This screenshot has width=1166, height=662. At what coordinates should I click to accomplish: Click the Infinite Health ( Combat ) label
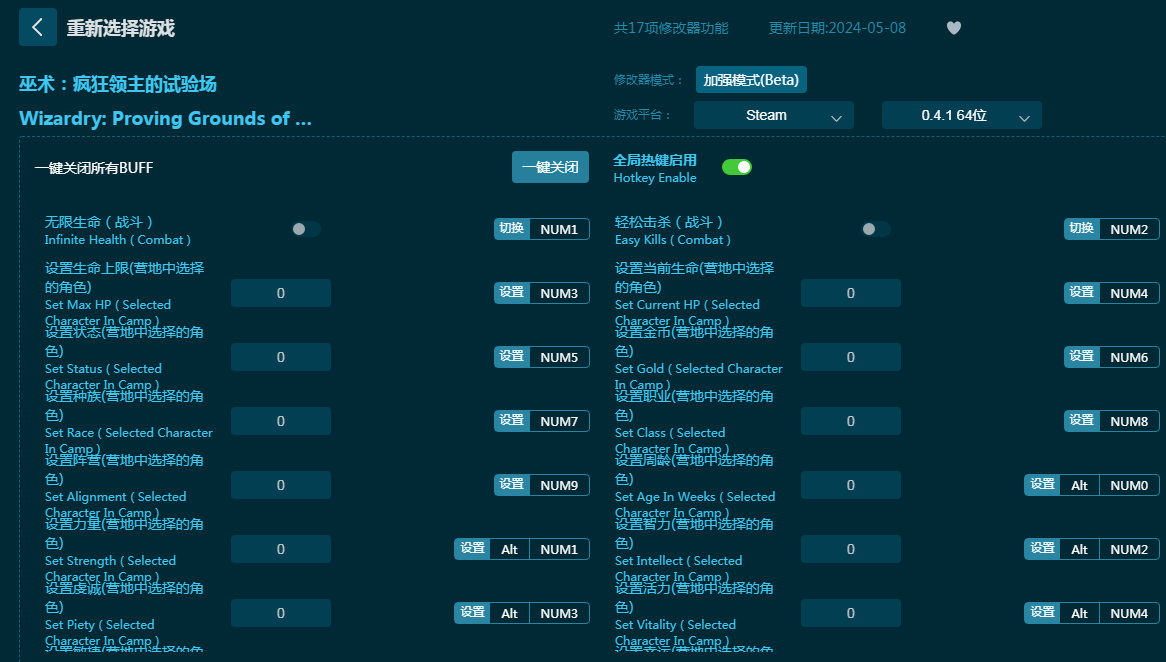(117, 240)
